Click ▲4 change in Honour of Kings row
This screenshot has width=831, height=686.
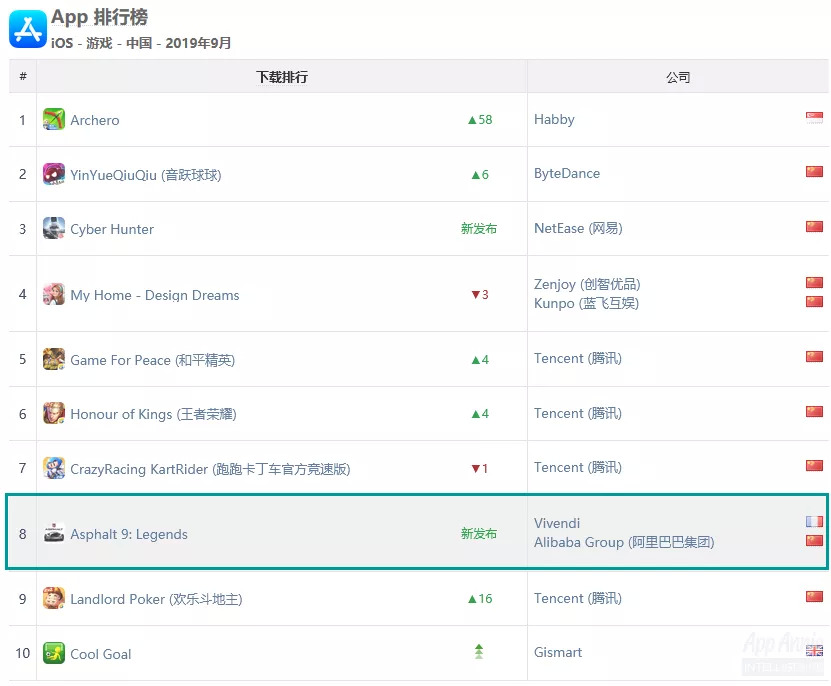(x=480, y=414)
